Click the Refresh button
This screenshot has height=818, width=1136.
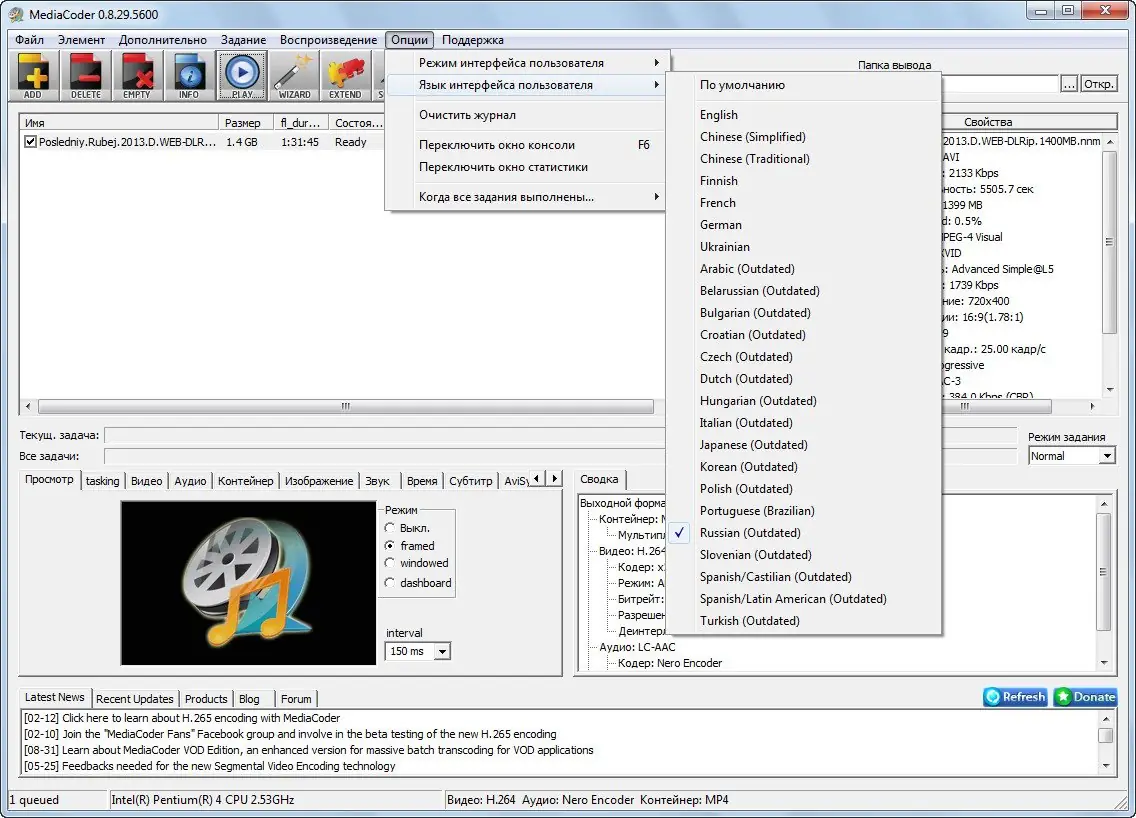[x=1015, y=697]
